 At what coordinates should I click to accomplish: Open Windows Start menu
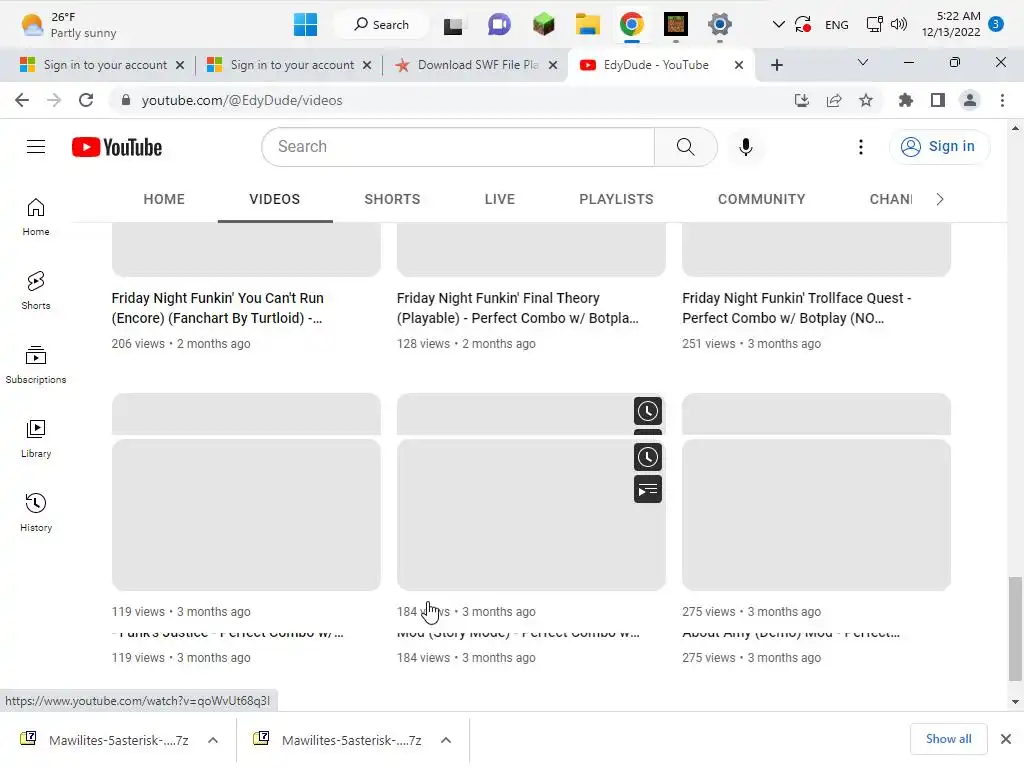(305, 25)
